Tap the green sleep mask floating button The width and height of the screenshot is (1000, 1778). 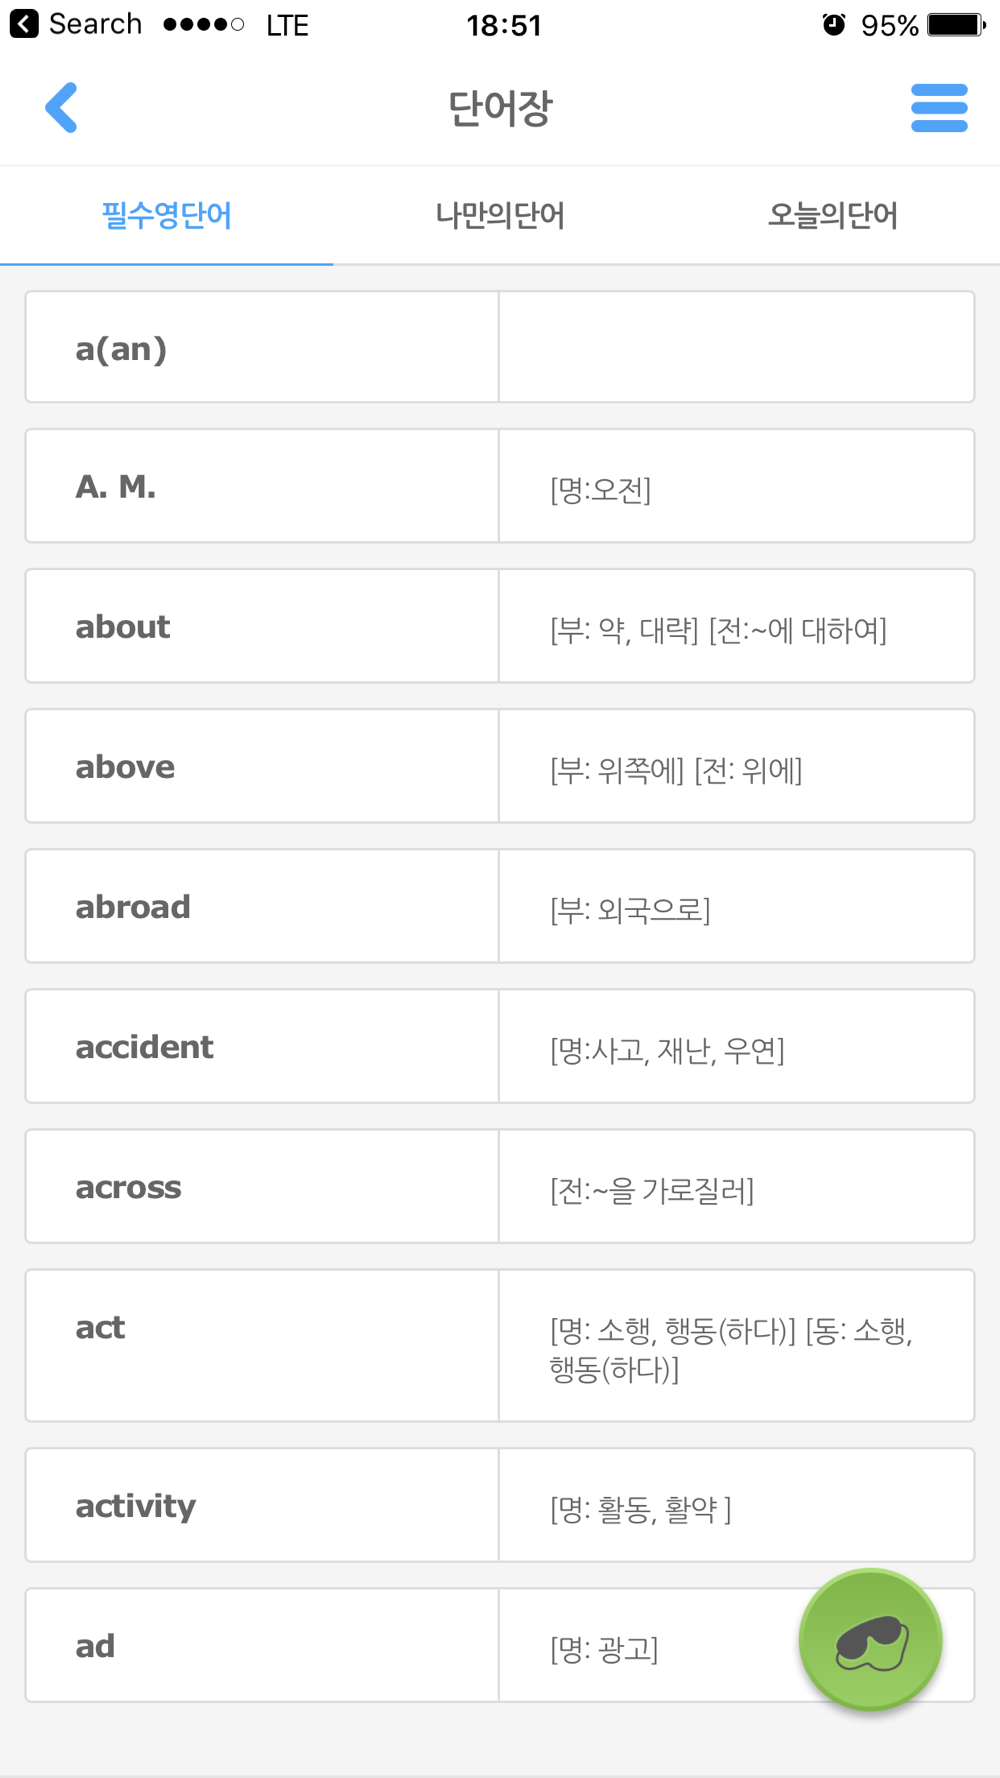point(871,1640)
